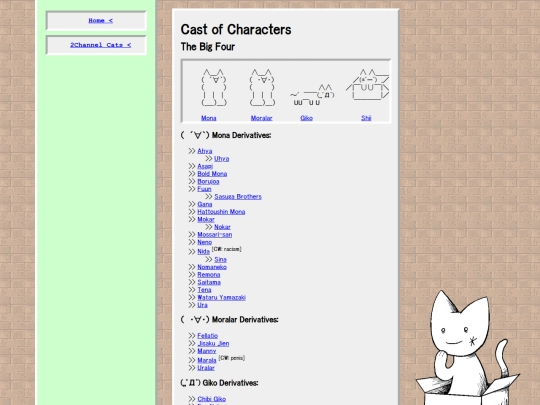The height and width of the screenshot is (405, 540).
Task: Click the '[CW: racism]' note beside Nida
Action: tap(226, 249)
